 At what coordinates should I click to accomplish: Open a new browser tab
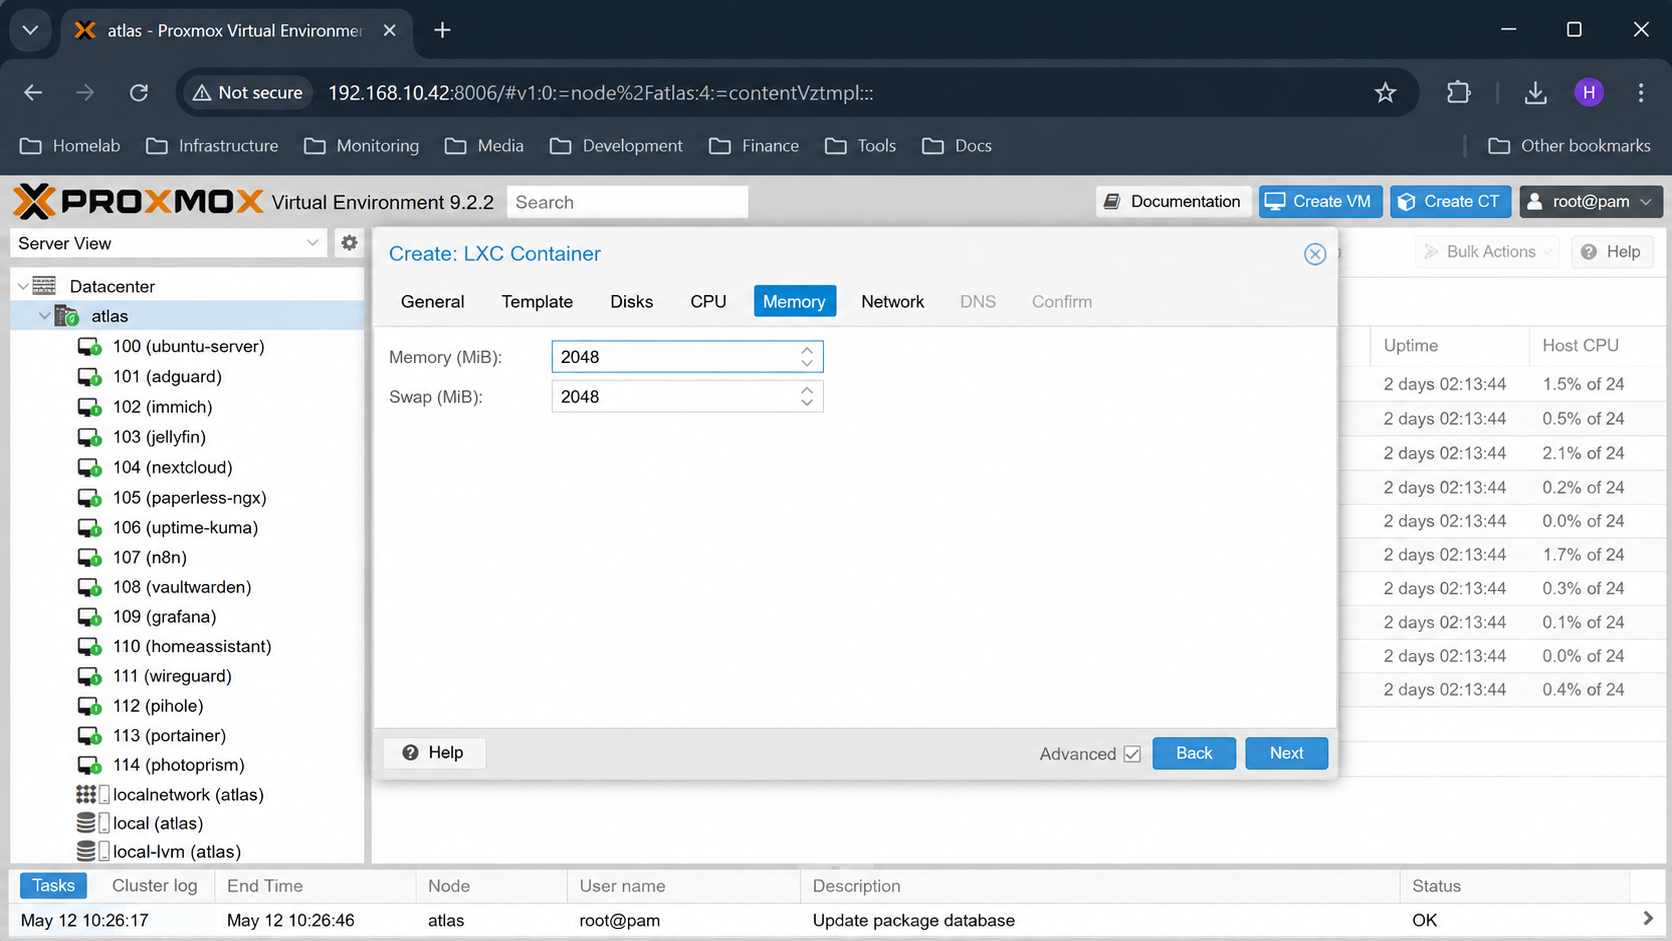[442, 30]
